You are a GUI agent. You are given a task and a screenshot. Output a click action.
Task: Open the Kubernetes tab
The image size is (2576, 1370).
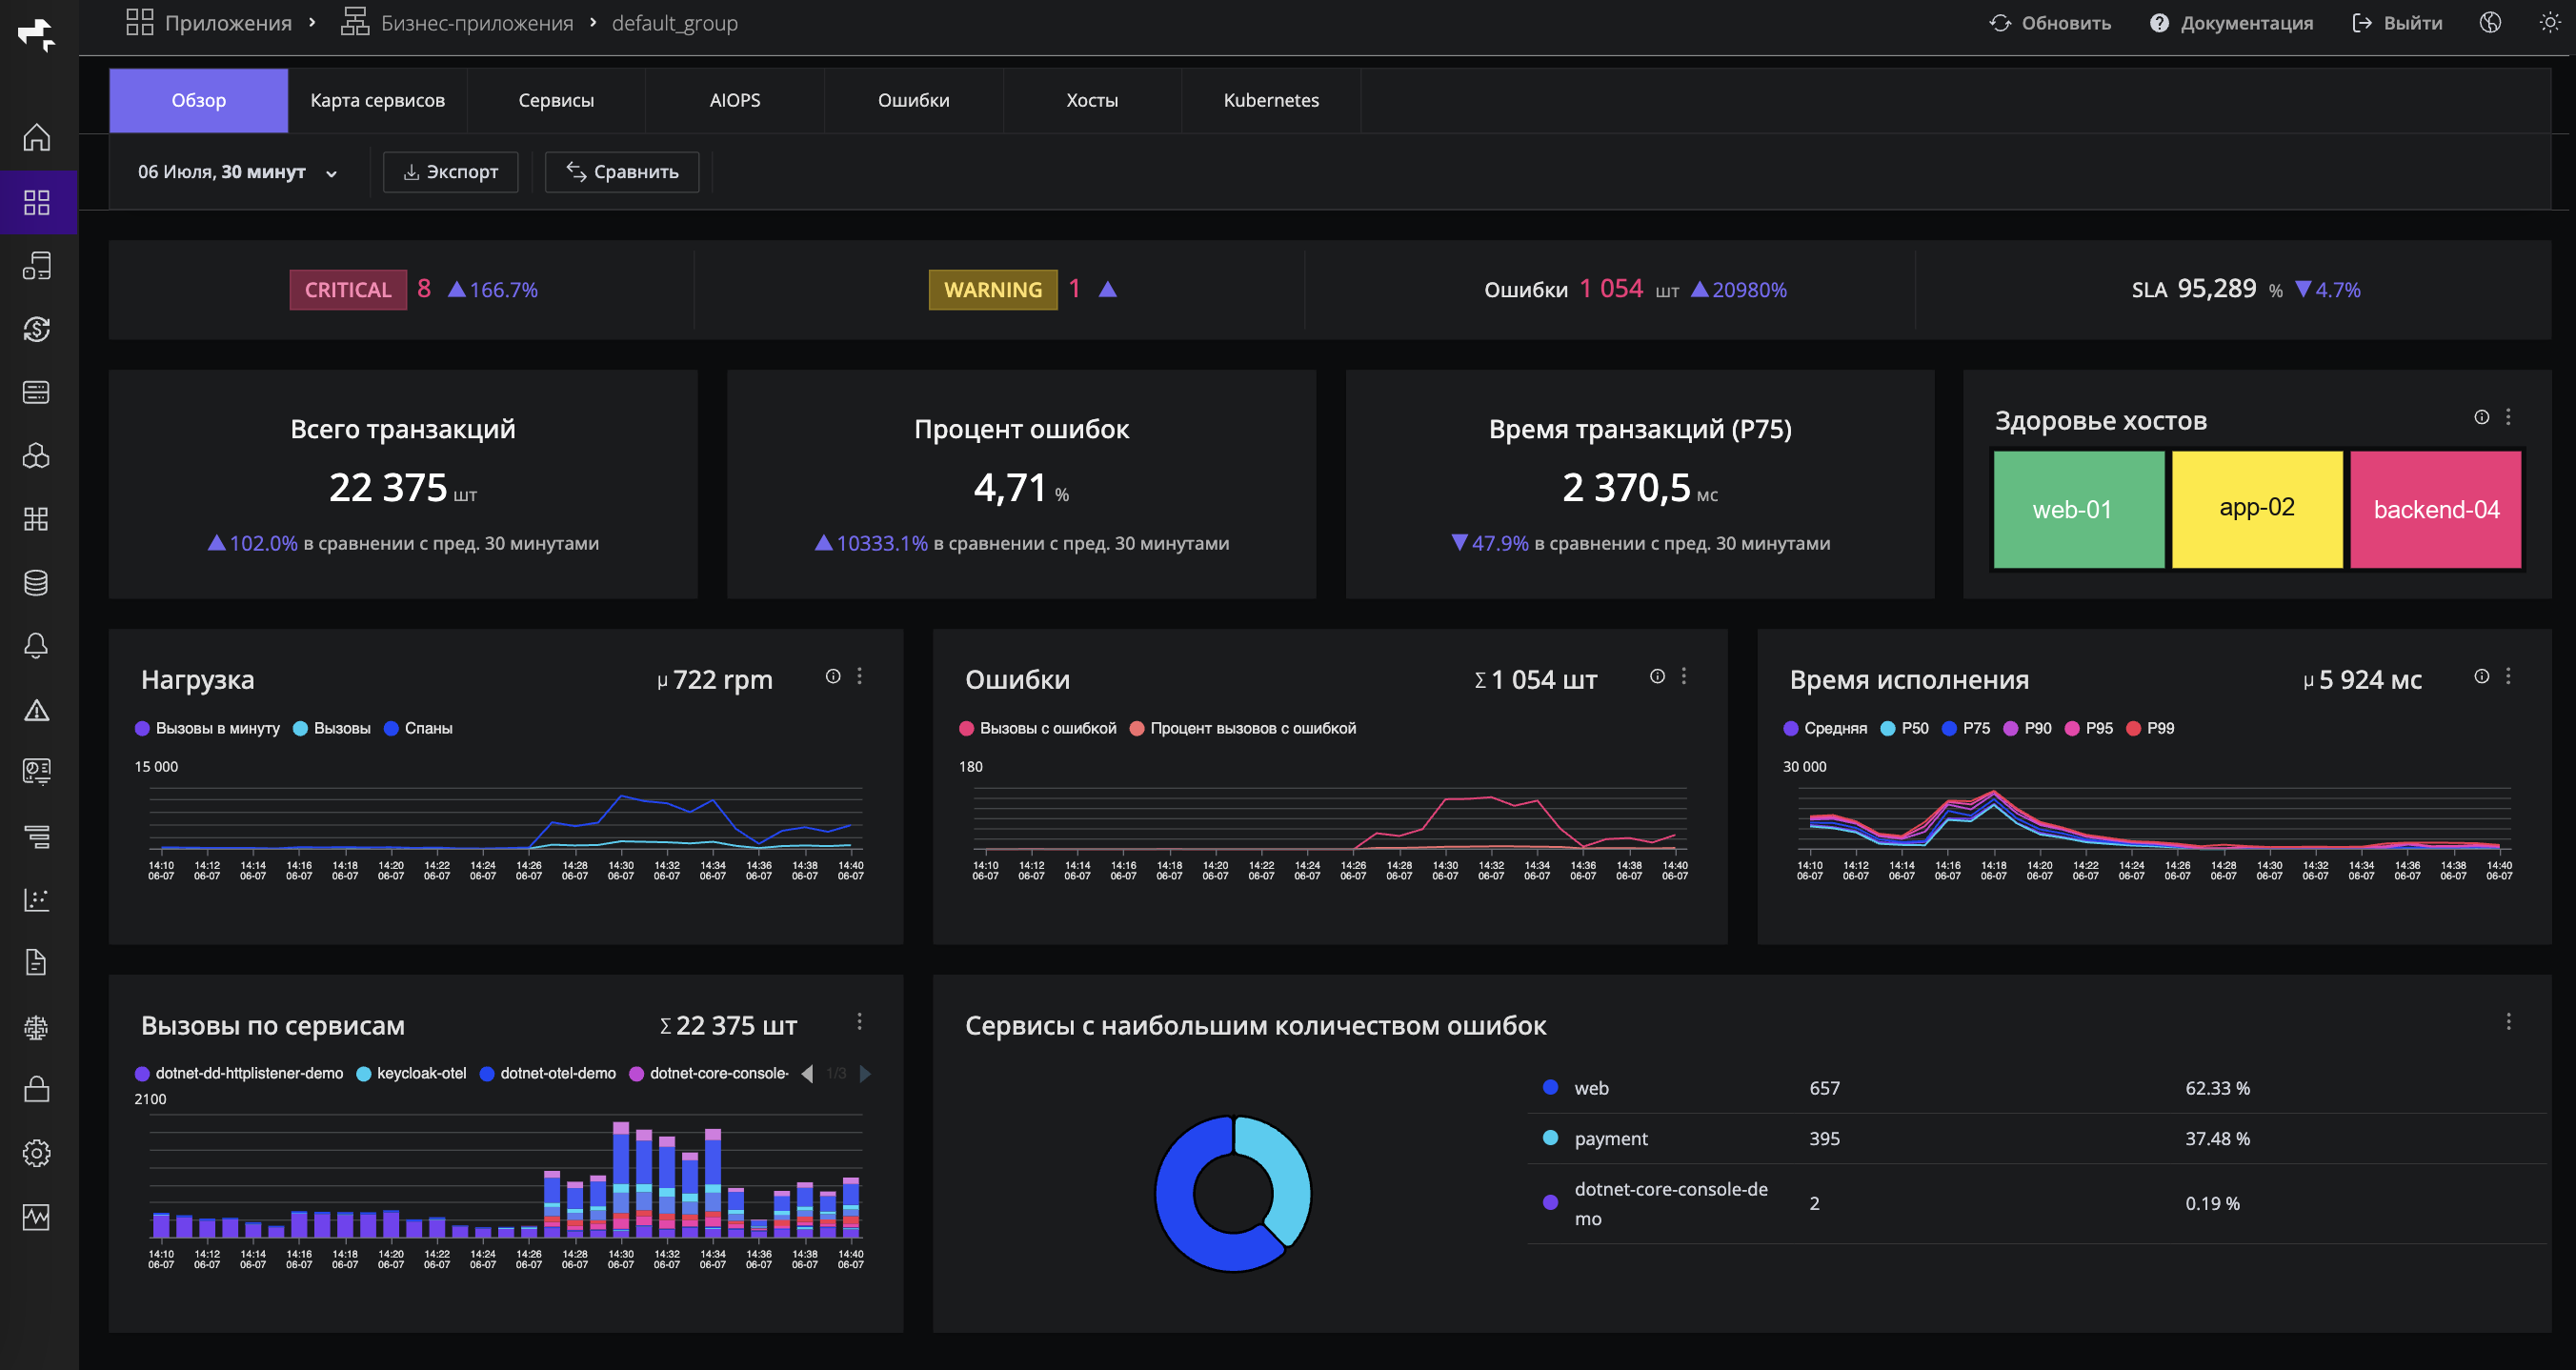point(1271,100)
